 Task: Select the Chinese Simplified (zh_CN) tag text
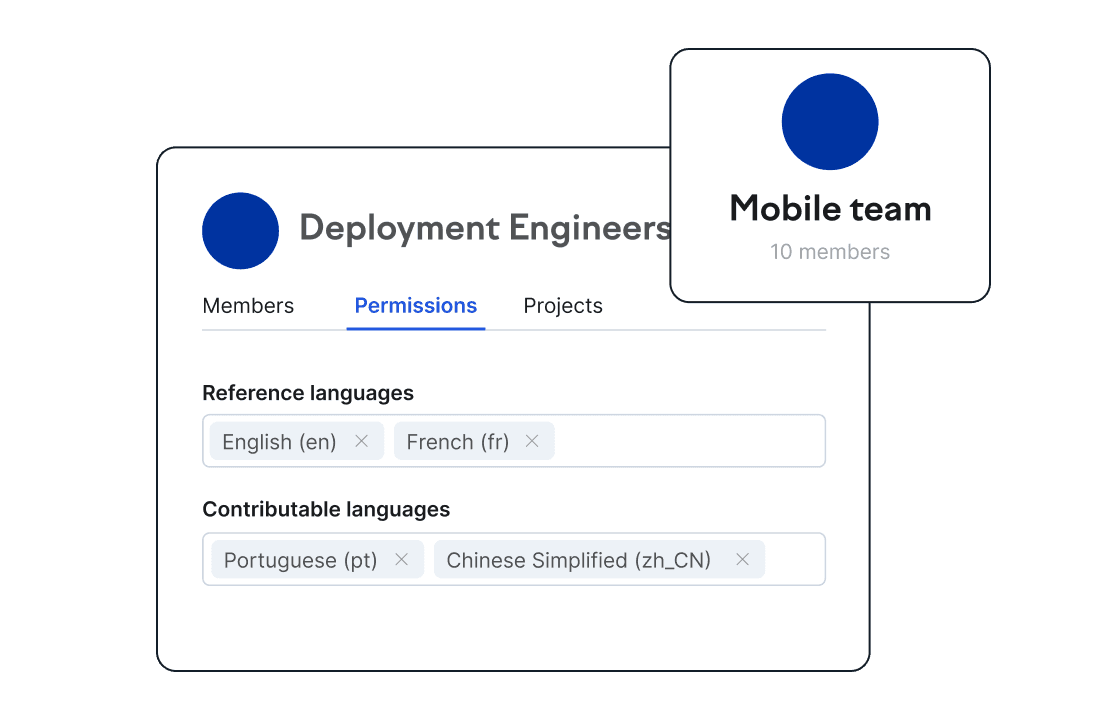(x=578, y=561)
